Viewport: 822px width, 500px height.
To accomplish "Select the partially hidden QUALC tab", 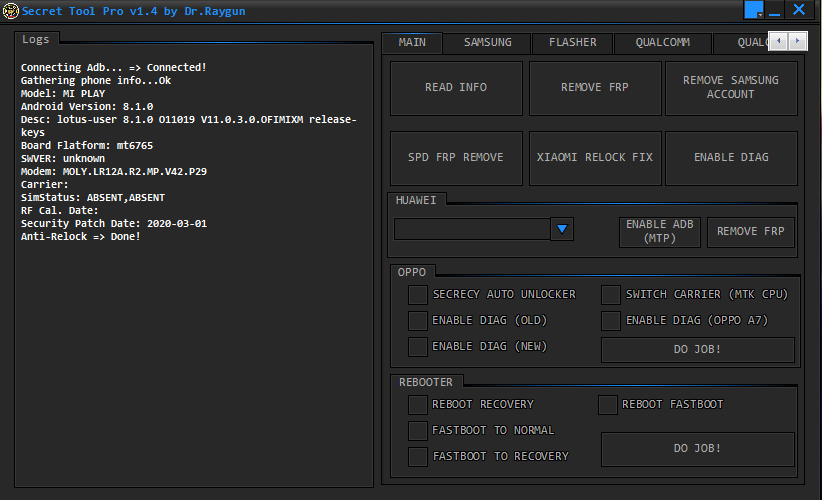I will pos(741,42).
